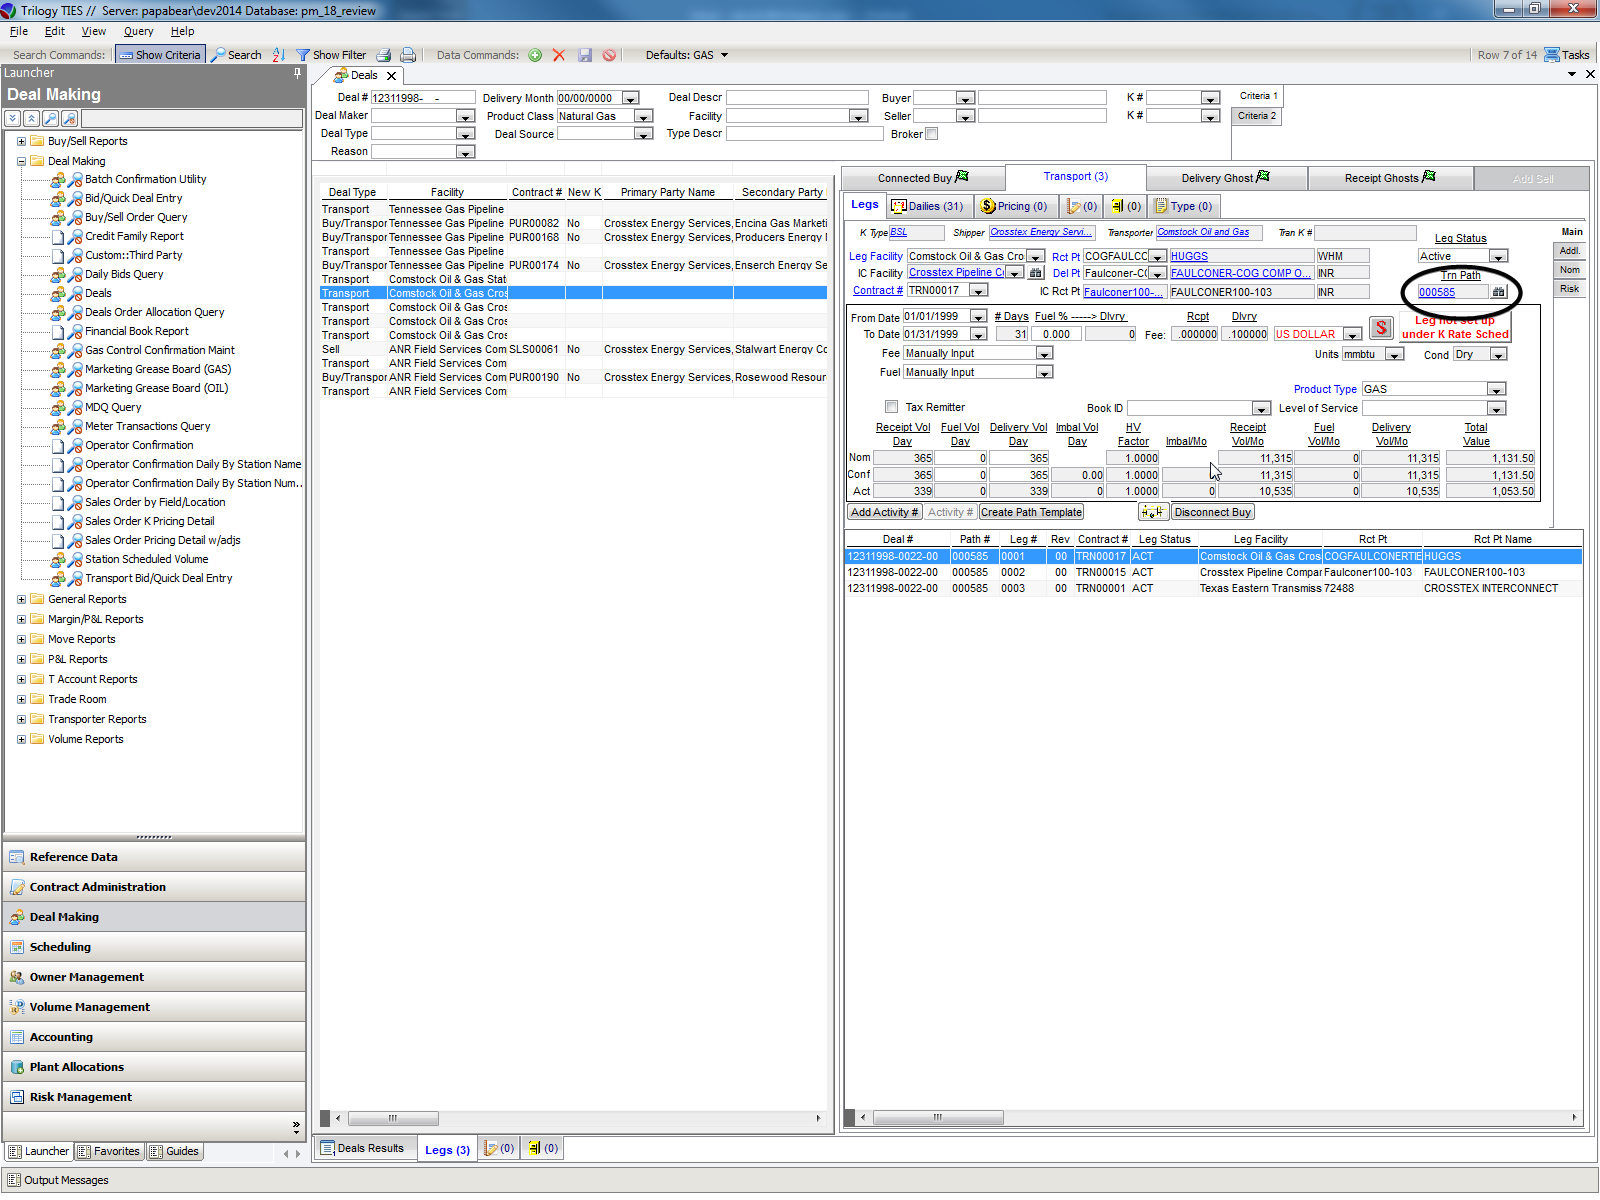Open the Product Type dropdown
The image size is (1600, 1200).
[x=1496, y=390]
